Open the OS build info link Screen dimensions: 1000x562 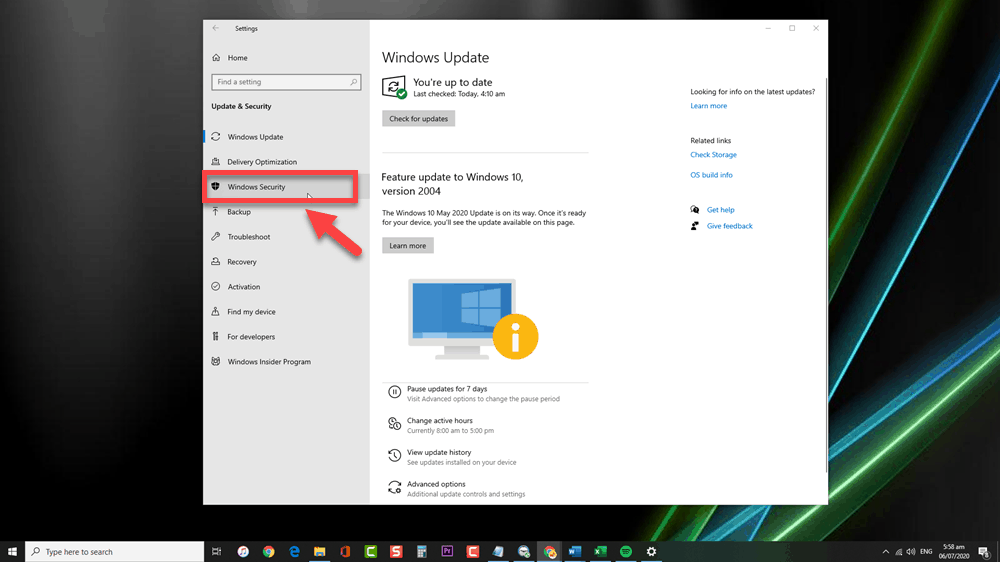(x=711, y=175)
